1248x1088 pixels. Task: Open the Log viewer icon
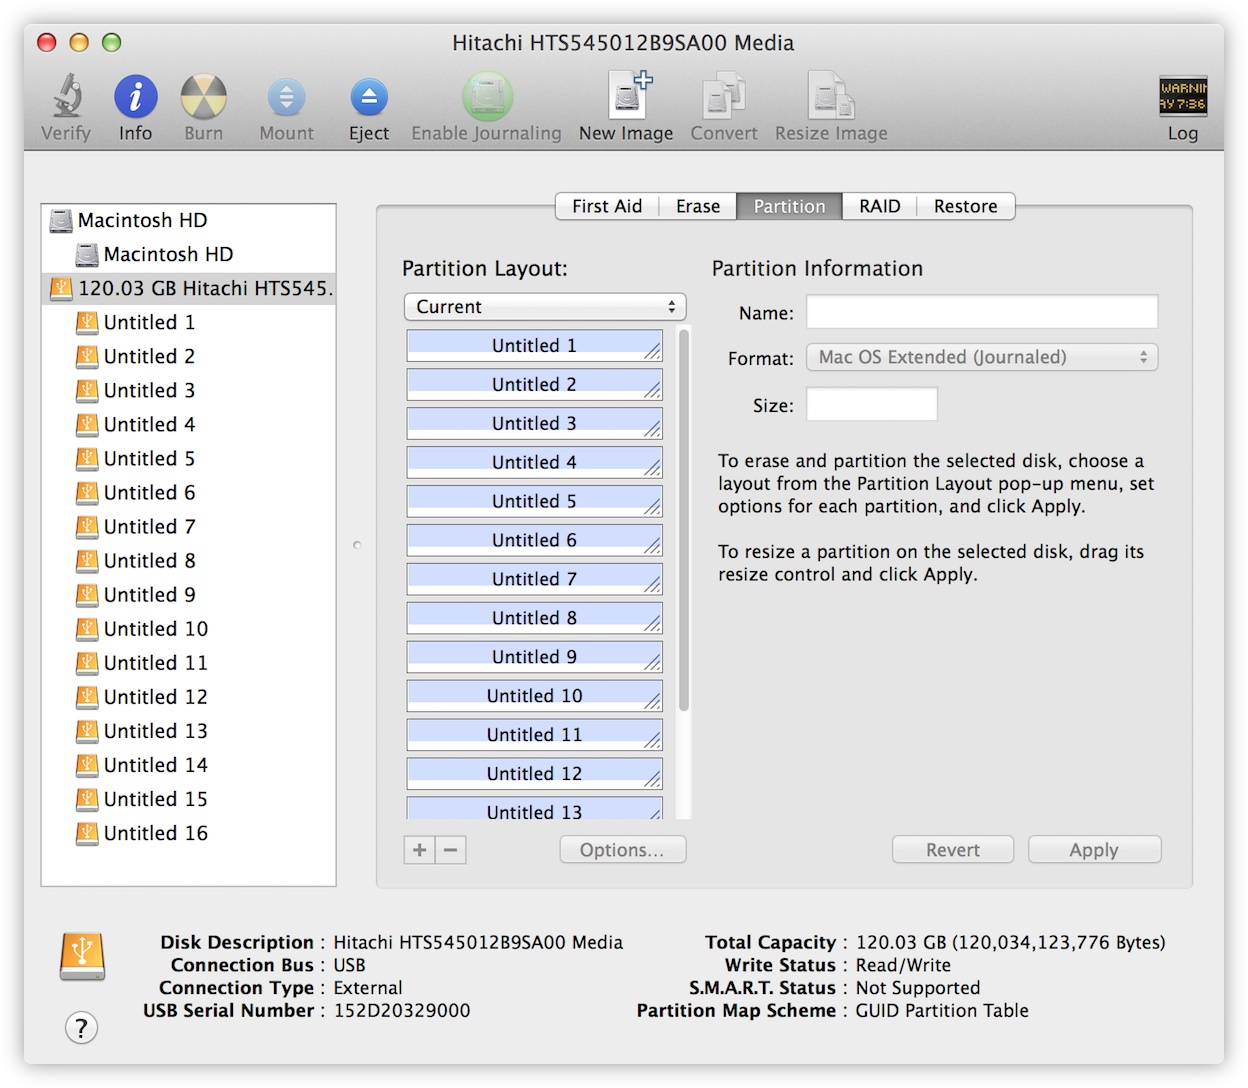[1183, 96]
